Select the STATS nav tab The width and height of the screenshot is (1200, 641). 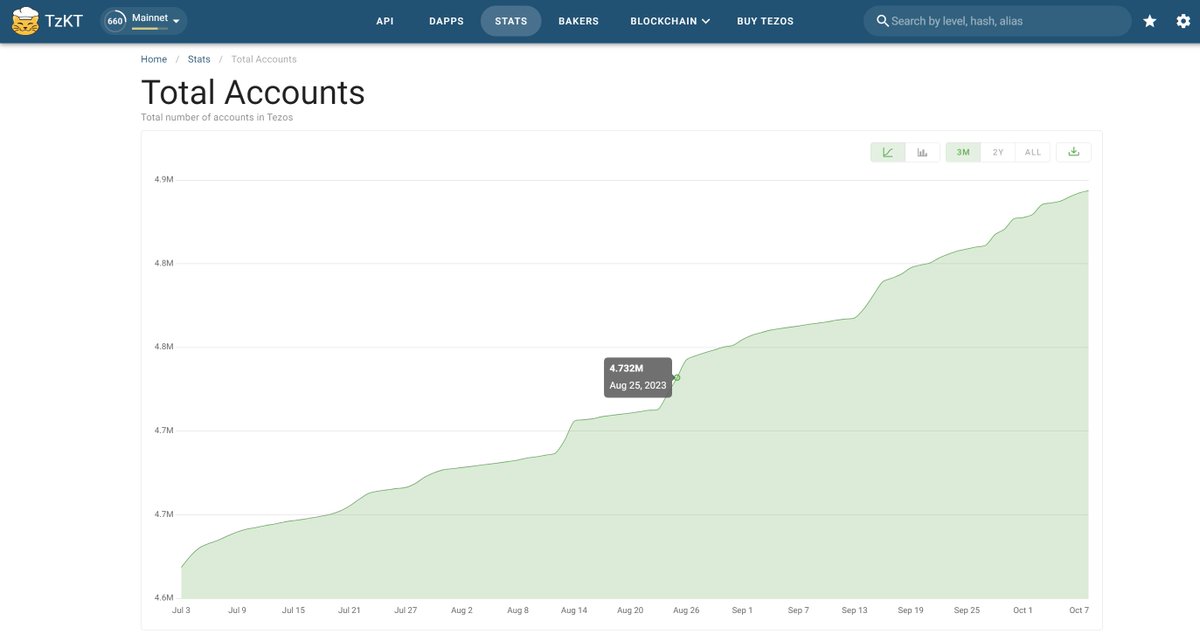(x=511, y=21)
